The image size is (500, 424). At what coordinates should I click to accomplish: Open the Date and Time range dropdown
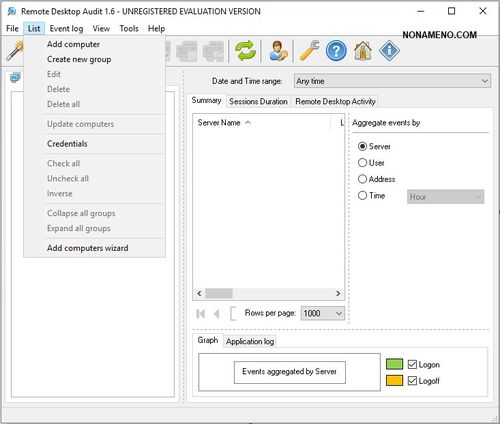[x=392, y=81]
